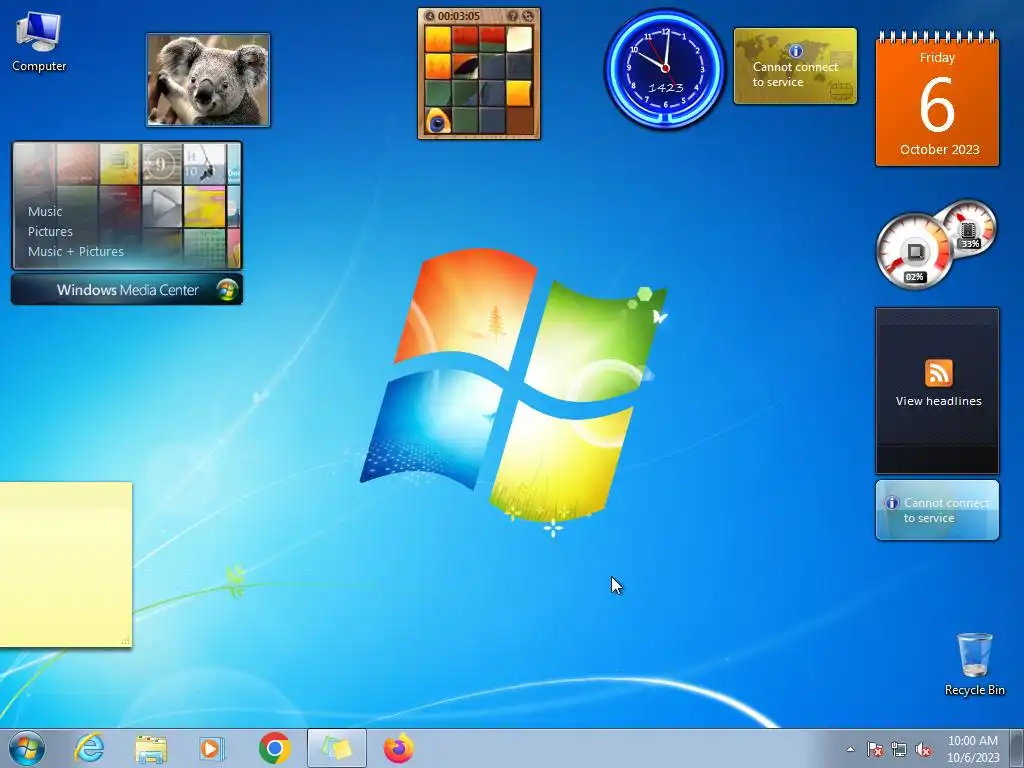Launch Firefox from taskbar
The image size is (1024, 768).
[x=398, y=748]
